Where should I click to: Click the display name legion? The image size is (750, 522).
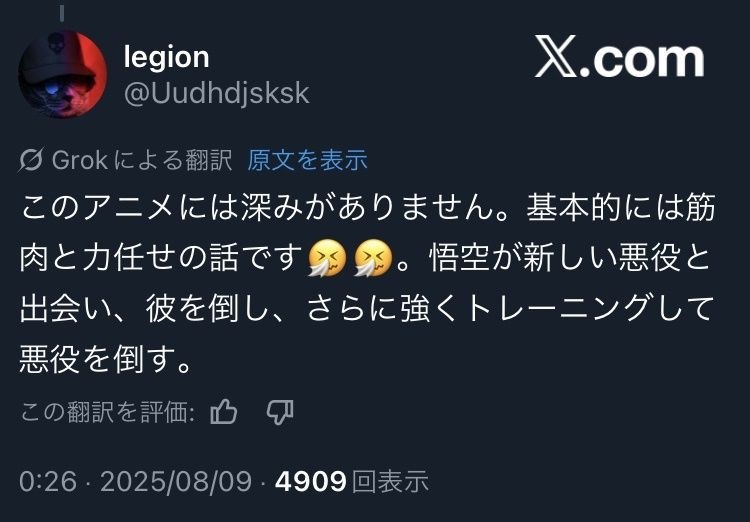click(166, 57)
